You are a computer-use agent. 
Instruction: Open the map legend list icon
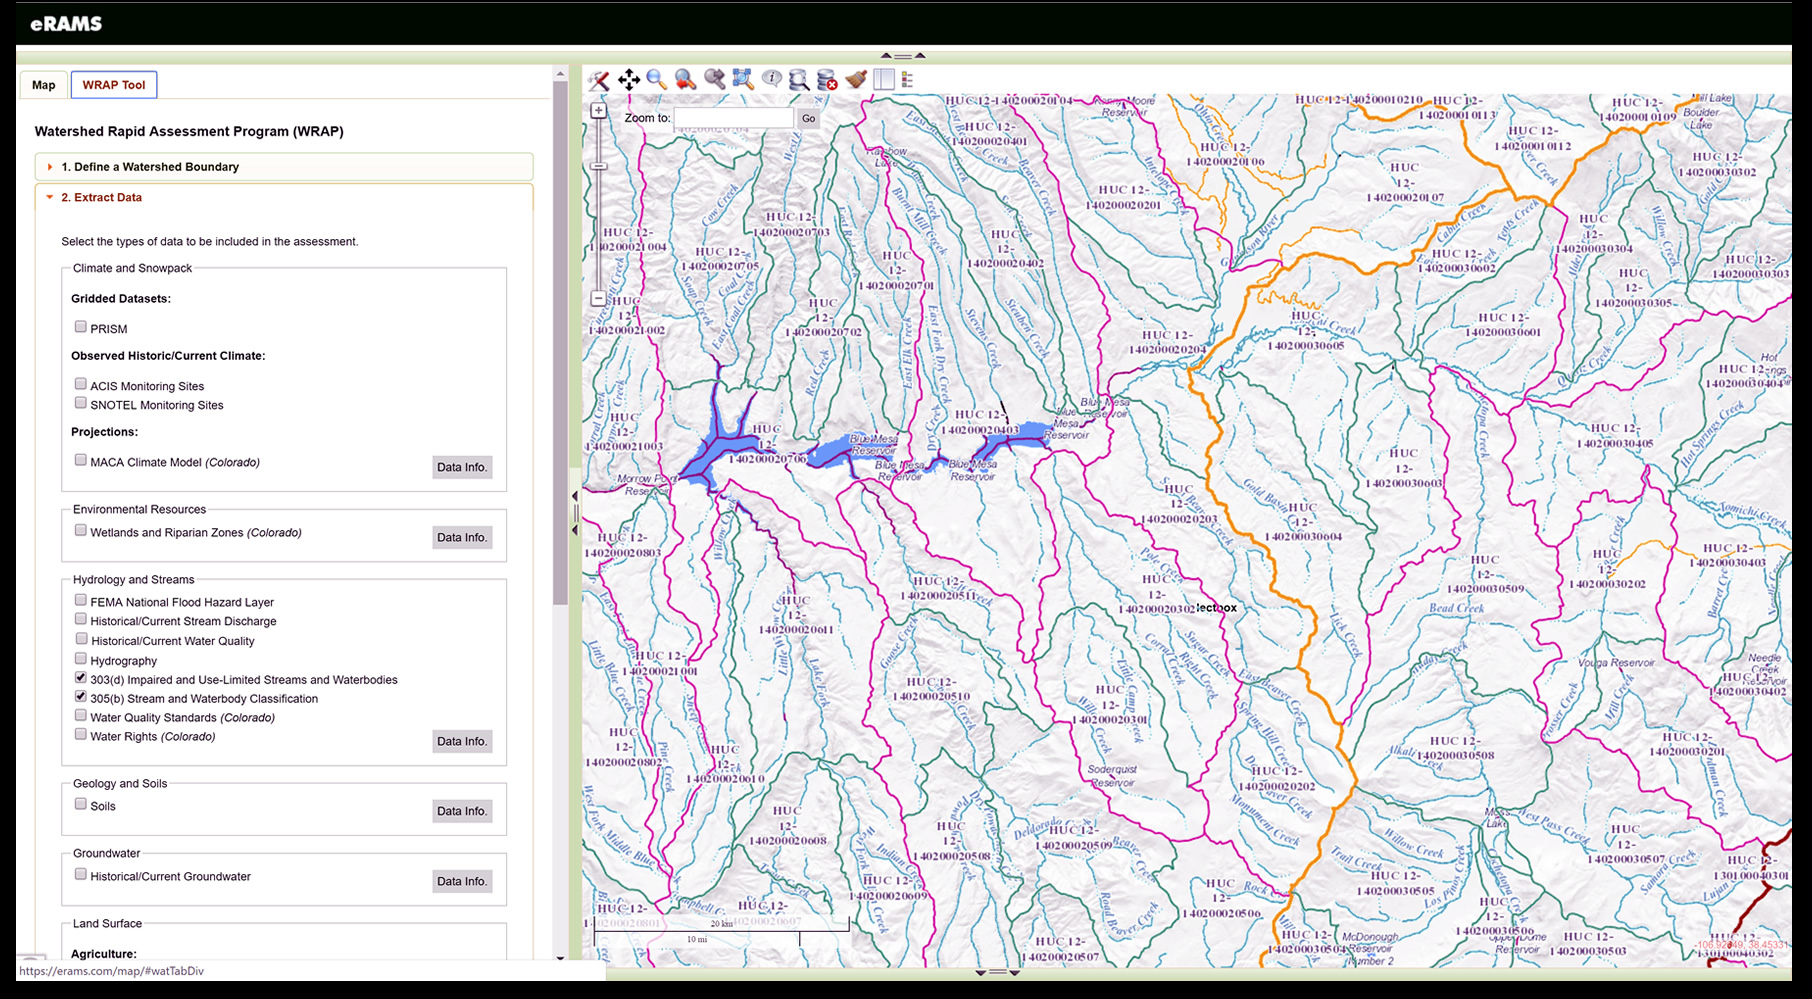coord(907,79)
